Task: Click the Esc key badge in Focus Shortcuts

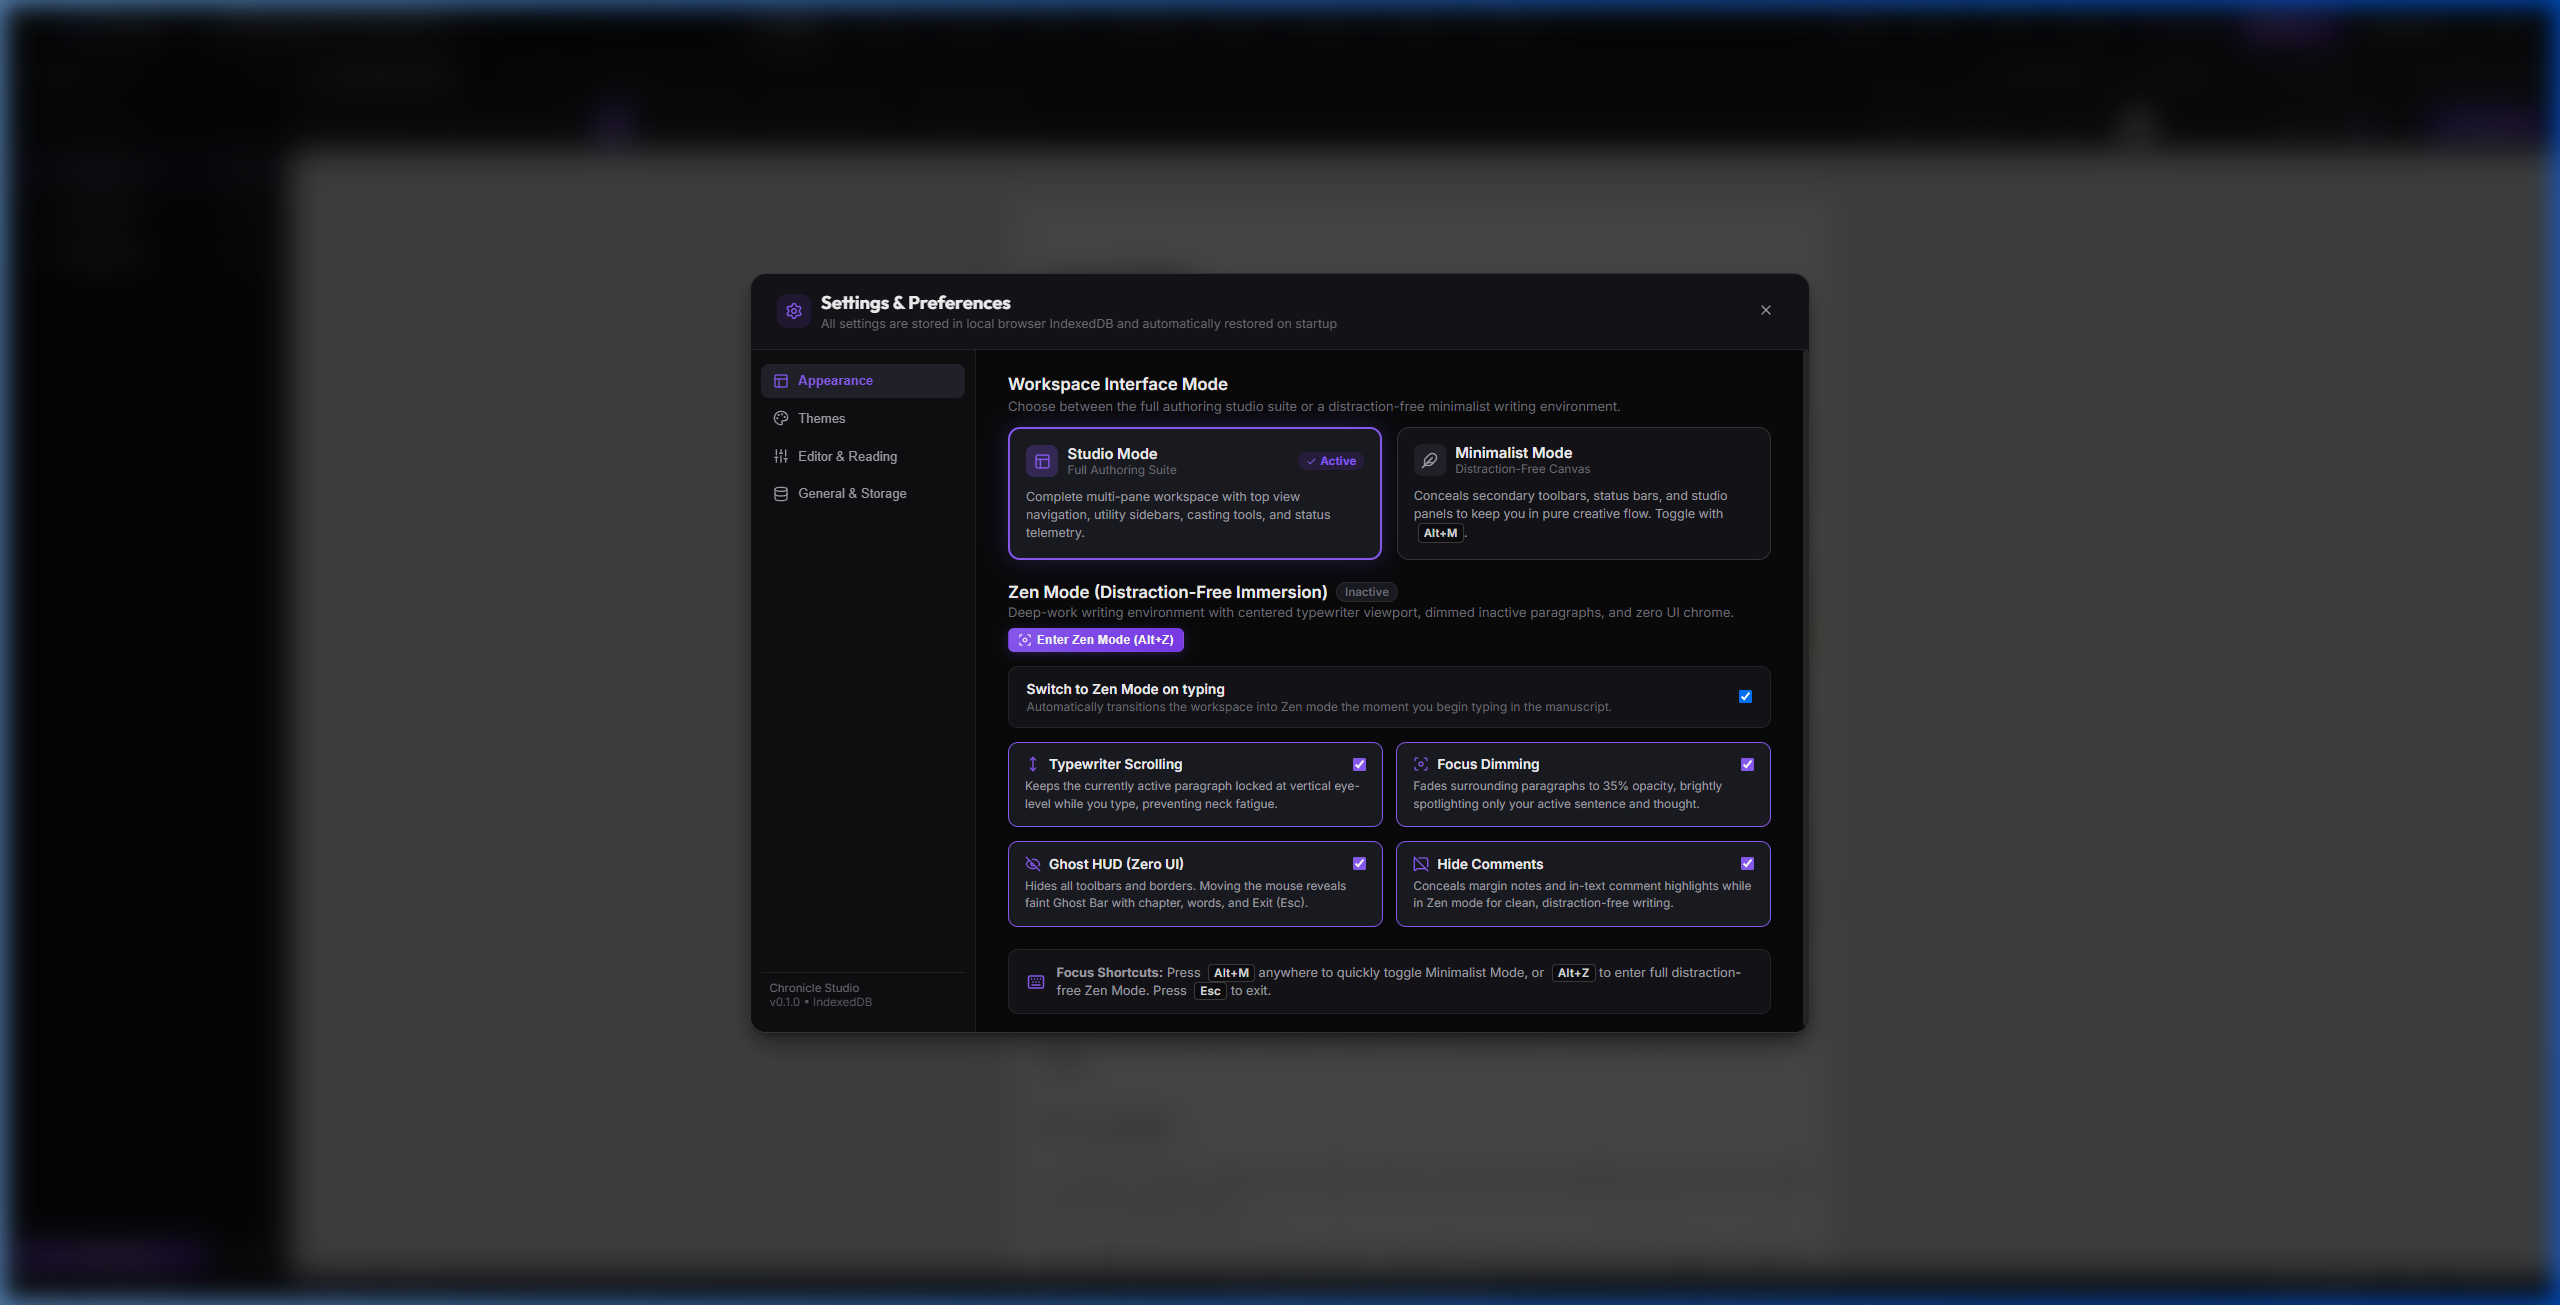Action: (x=1210, y=992)
